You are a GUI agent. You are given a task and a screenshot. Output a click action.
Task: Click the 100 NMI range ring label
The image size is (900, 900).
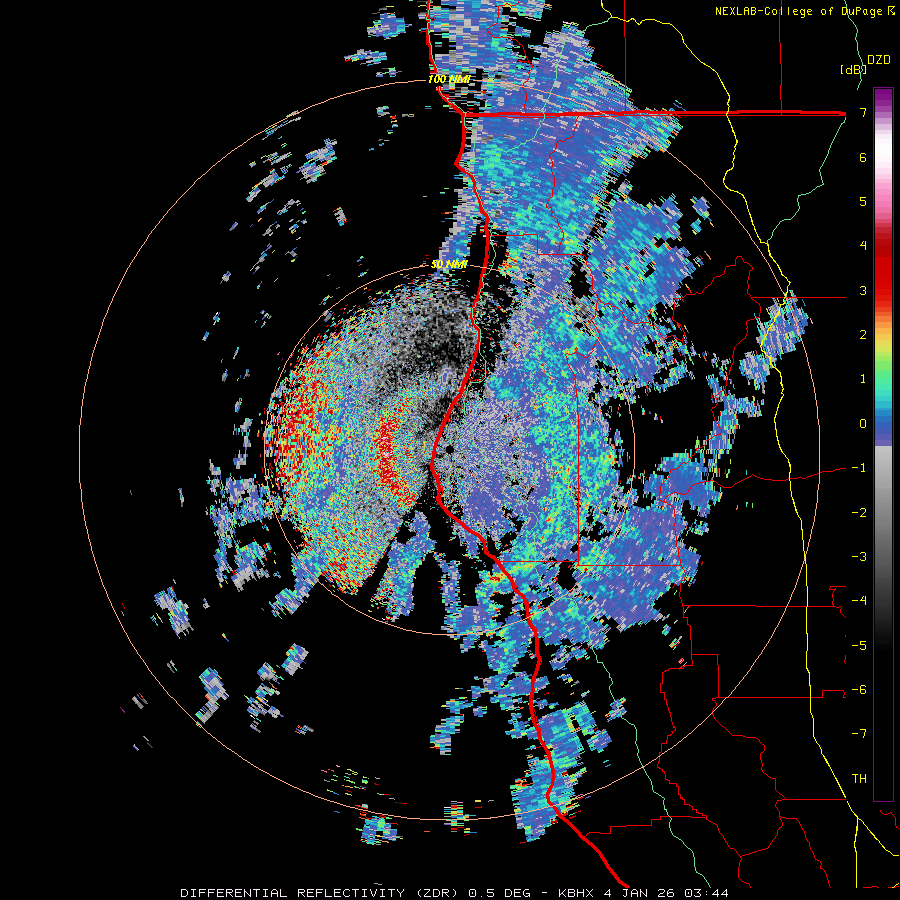[448, 79]
